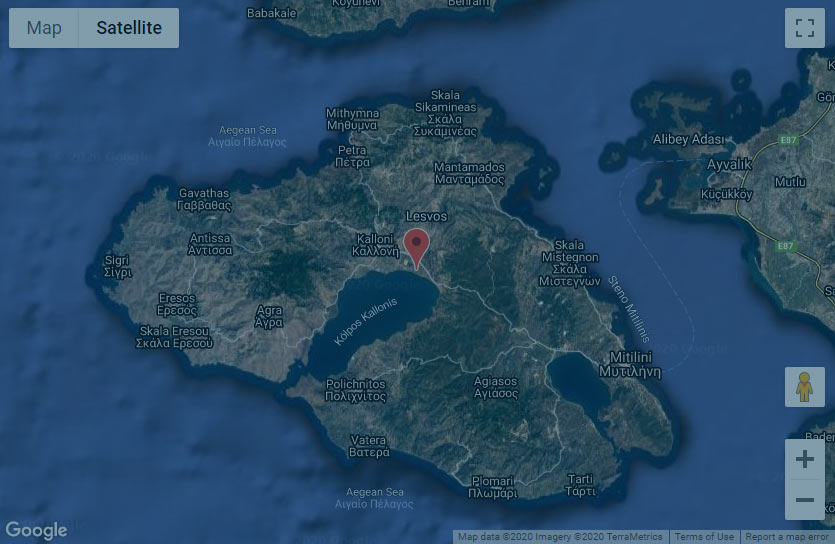
Task: Click the southern Aegean Sea label
Action: pos(374,498)
